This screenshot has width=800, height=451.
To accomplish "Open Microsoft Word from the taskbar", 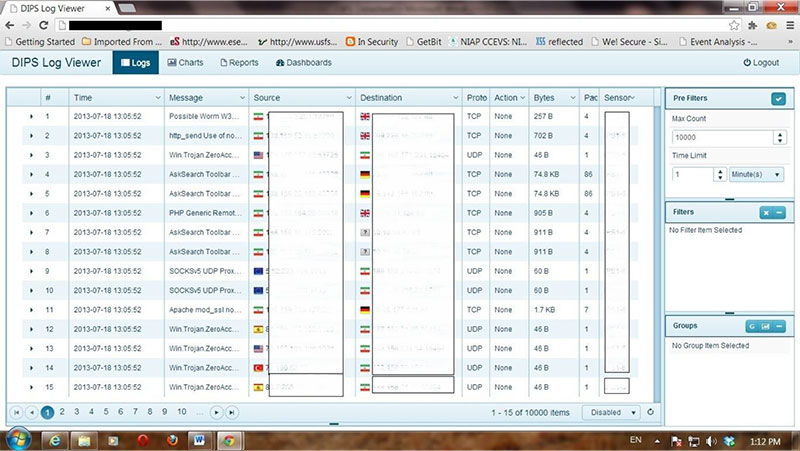I will [199, 440].
